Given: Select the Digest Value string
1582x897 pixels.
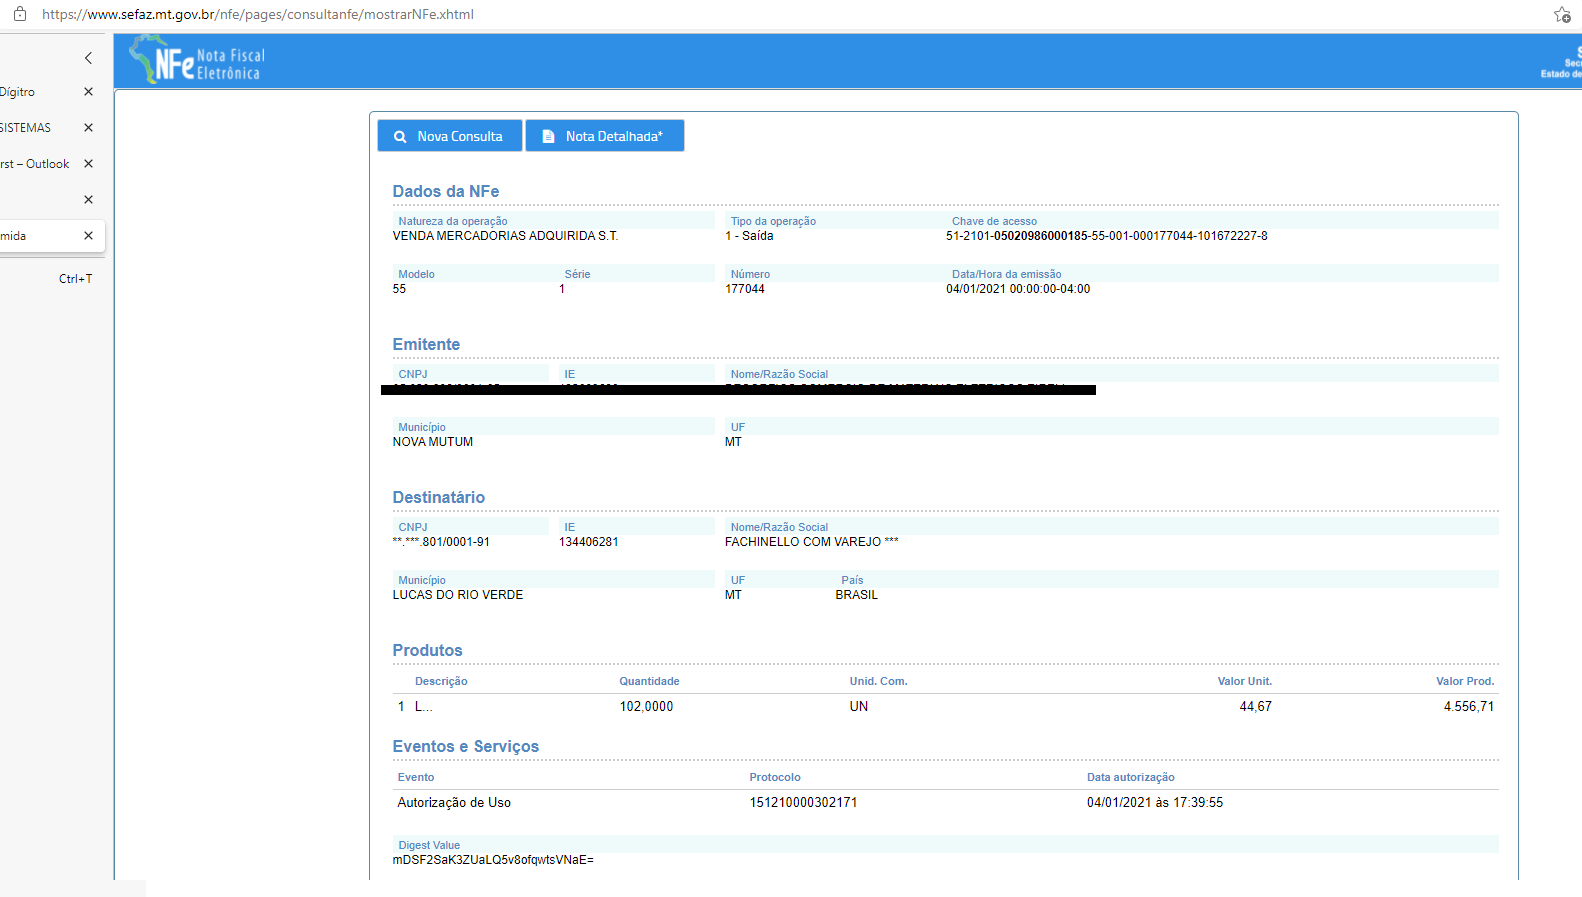Looking at the screenshot, I should click(x=493, y=860).
